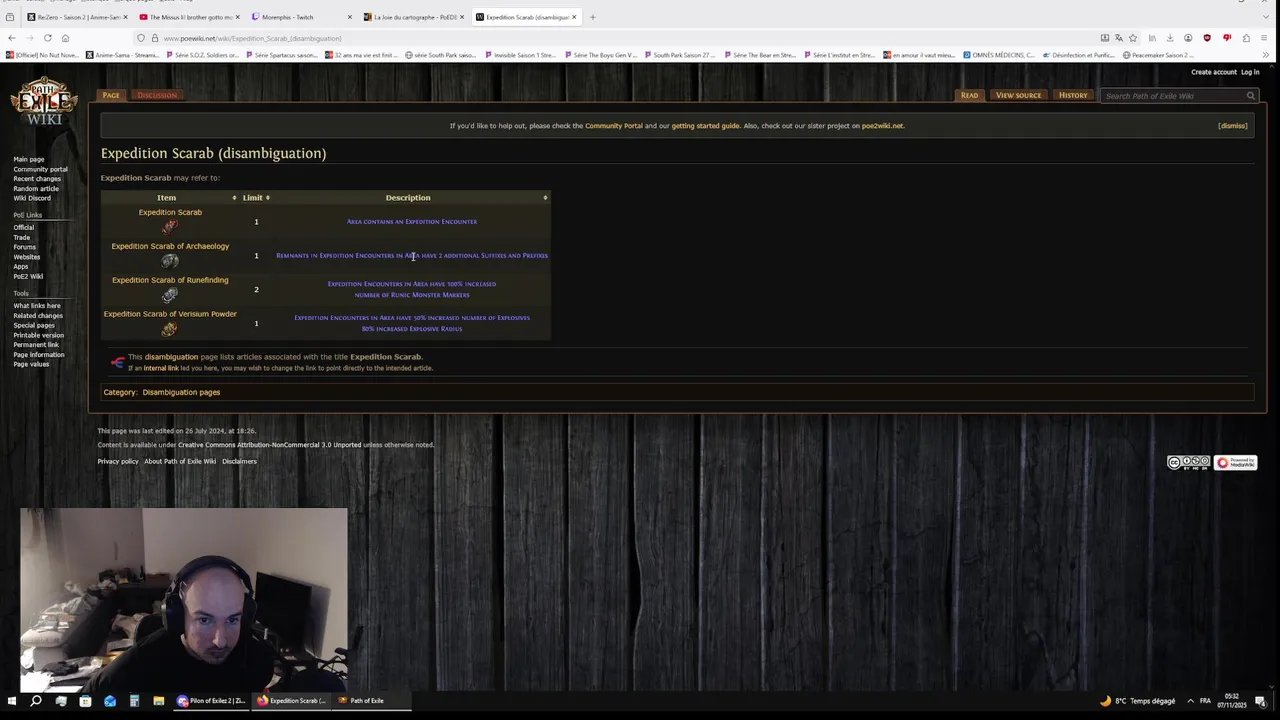This screenshot has width=1280, height=720.
Task: Open the browser library icon
Action: pos(1152,38)
